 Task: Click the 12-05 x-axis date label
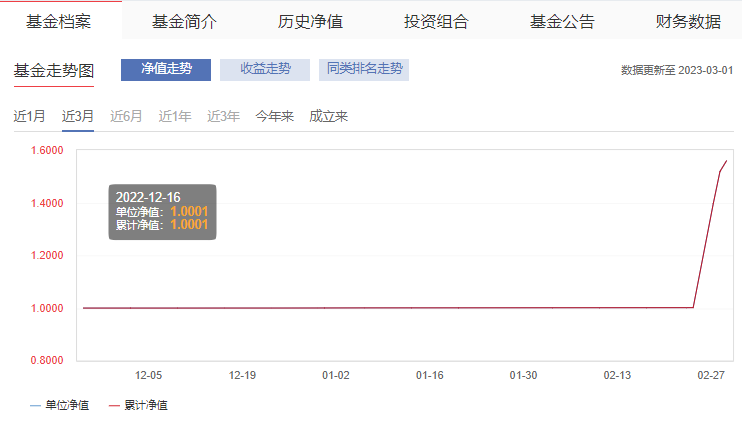148,375
